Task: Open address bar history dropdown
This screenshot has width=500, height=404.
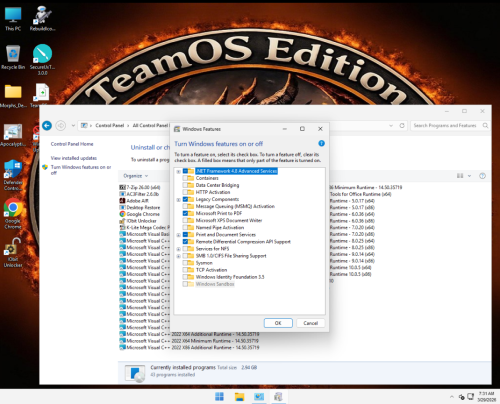Action: [x=391, y=126]
